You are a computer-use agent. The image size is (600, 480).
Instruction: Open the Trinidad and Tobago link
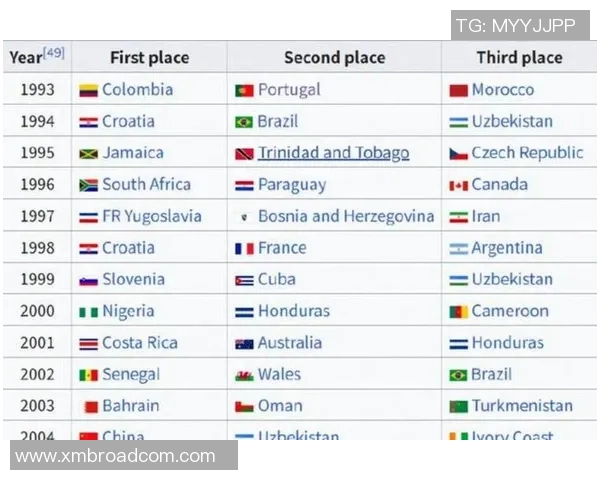pyautogui.click(x=333, y=153)
